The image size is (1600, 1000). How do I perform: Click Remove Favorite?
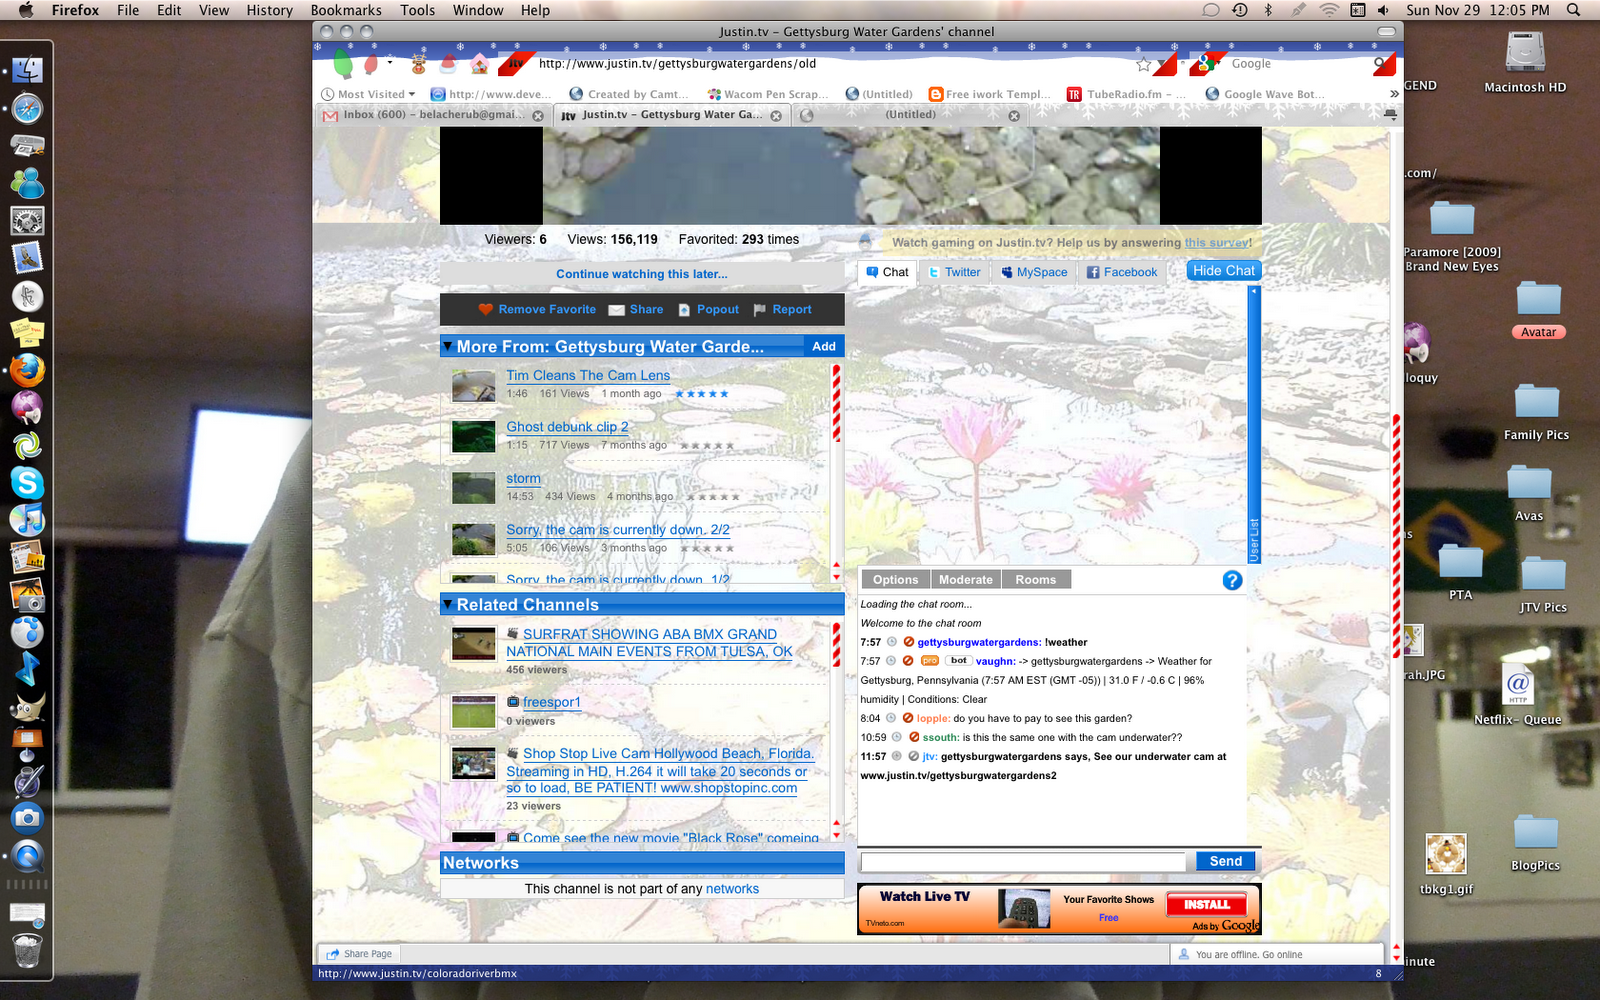[537, 310]
